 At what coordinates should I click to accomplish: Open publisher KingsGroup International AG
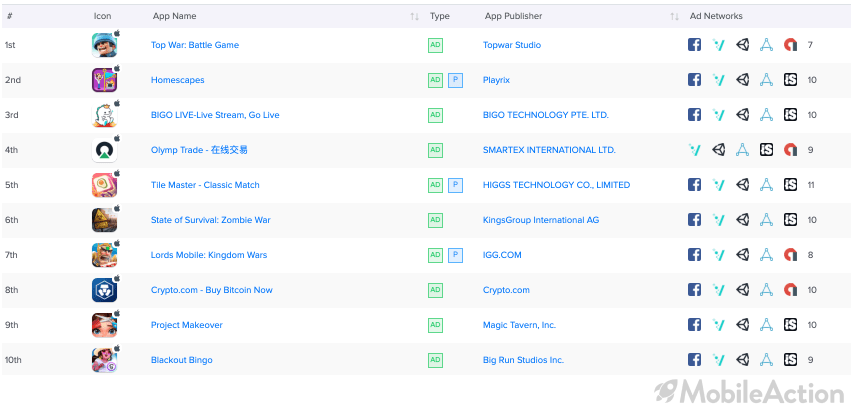[541, 220]
